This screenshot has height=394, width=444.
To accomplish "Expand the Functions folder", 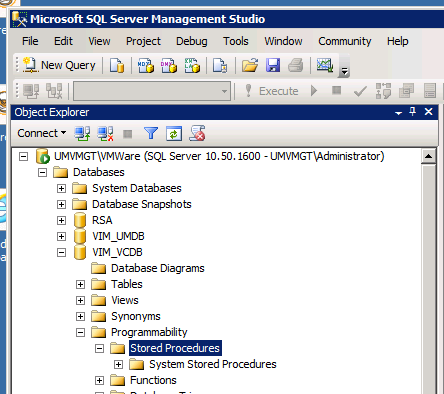I will coord(99,380).
